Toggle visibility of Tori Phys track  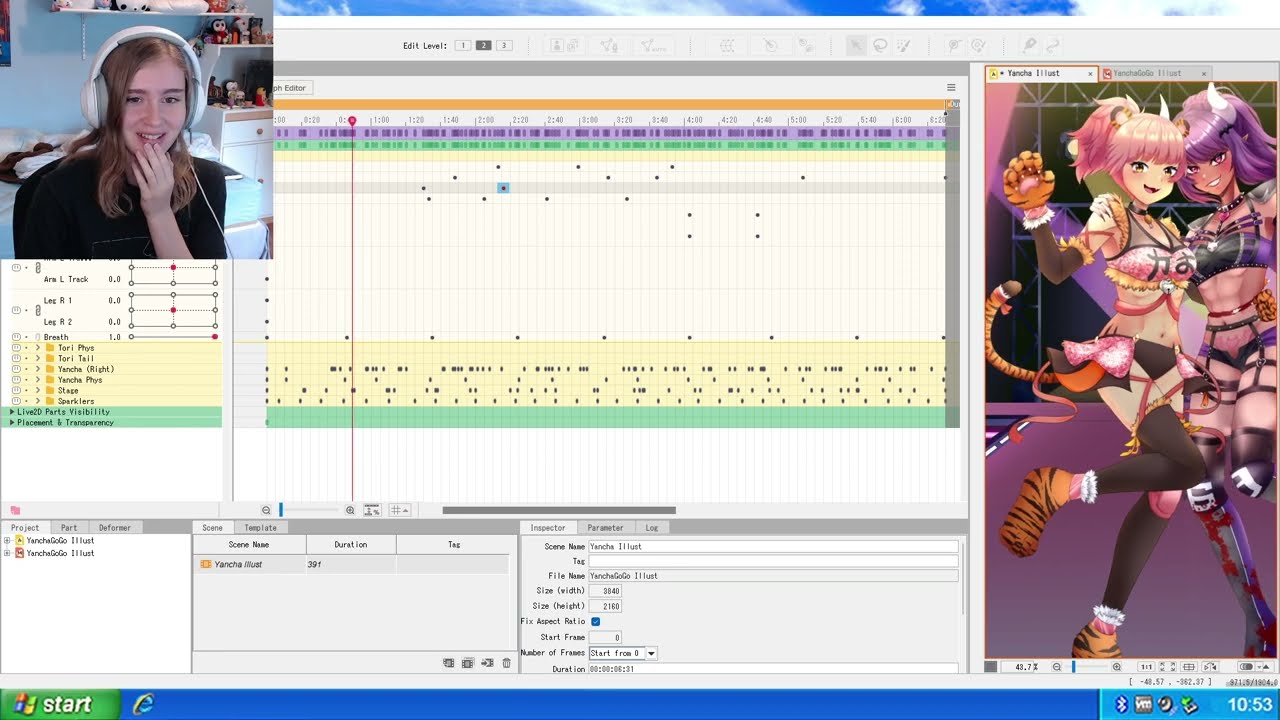(x=16, y=348)
